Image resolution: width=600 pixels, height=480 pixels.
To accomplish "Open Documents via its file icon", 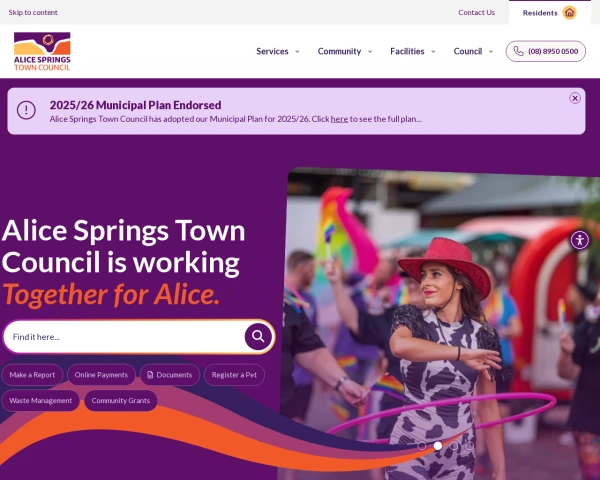I will 150,375.
